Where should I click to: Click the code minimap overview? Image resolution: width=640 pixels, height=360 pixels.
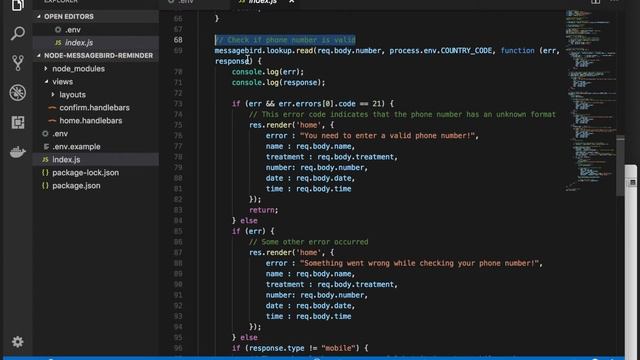pyautogui.click(x=590, y=100)
